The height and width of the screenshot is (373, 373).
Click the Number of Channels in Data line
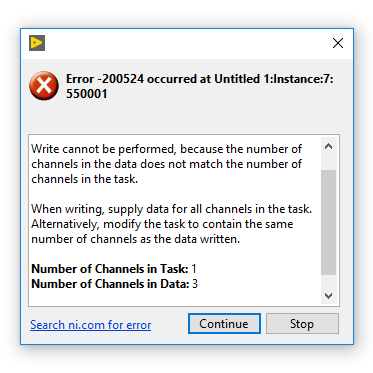click(x=114, y=284)
